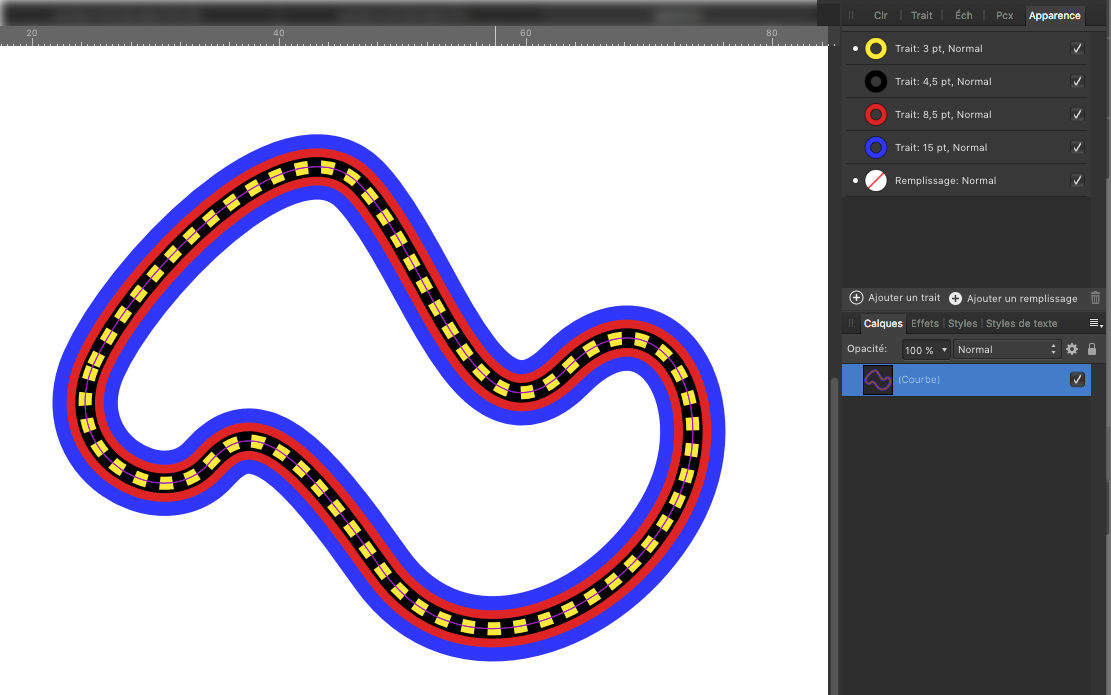This screenshot has height=695, width=1111.
Task: Click the black 4,5 pt stroke color ring
Action: point(876,81)
